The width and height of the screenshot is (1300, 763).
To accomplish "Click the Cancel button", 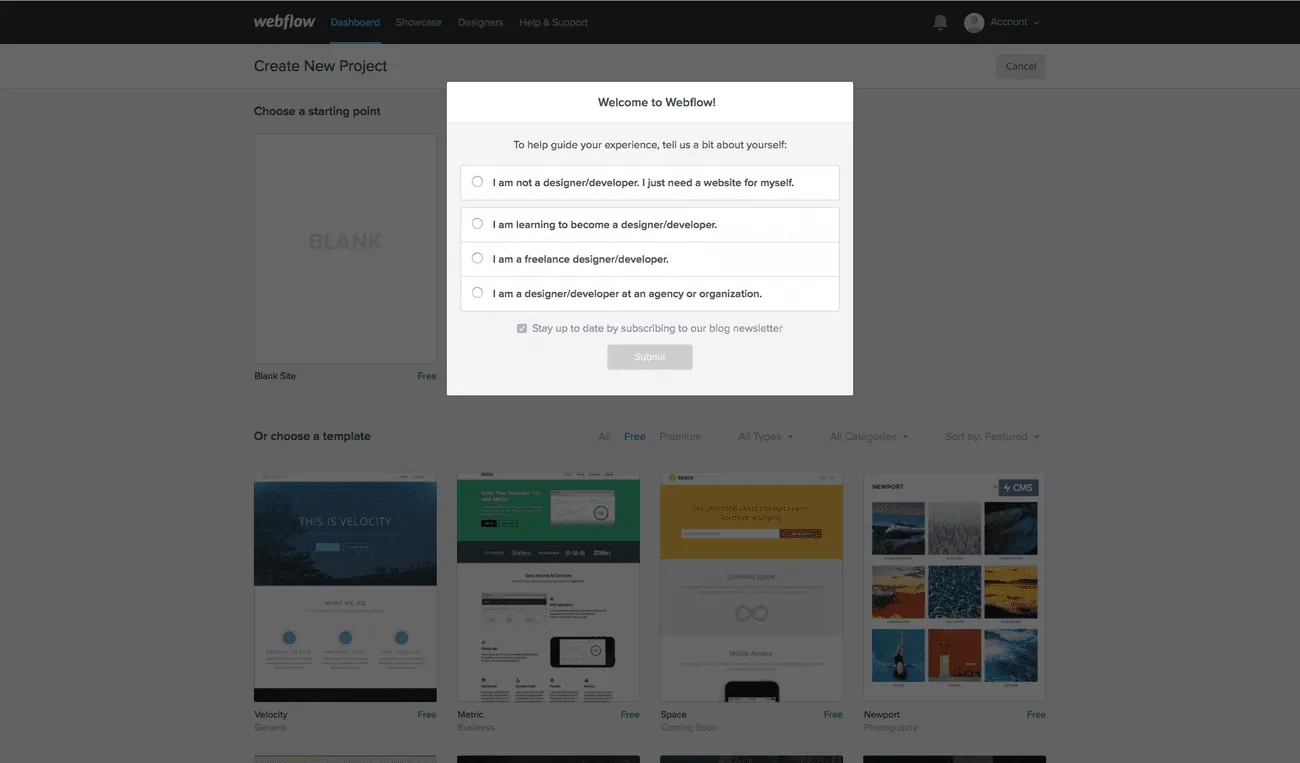I will (x=1021, y=66).
